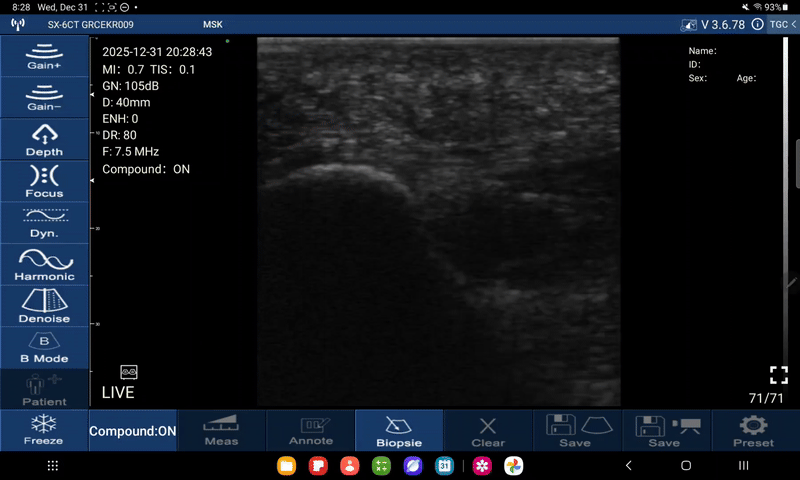Tap the F: 7.5 MHz frequency readout
This screenshot has width=800, height=480.
pyautogui.click(x=131, y=151)
